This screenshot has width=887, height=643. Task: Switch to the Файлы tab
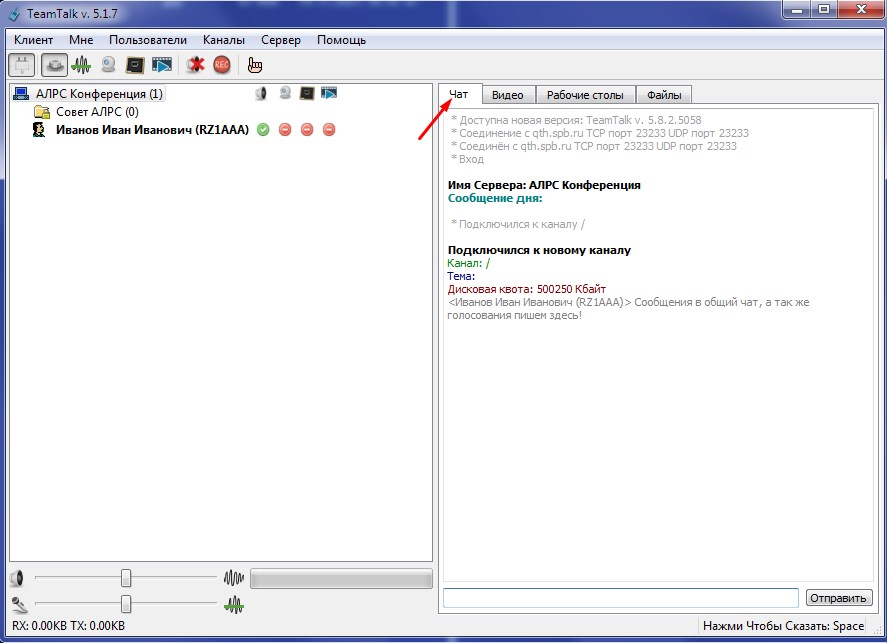[x=664, y=95]
